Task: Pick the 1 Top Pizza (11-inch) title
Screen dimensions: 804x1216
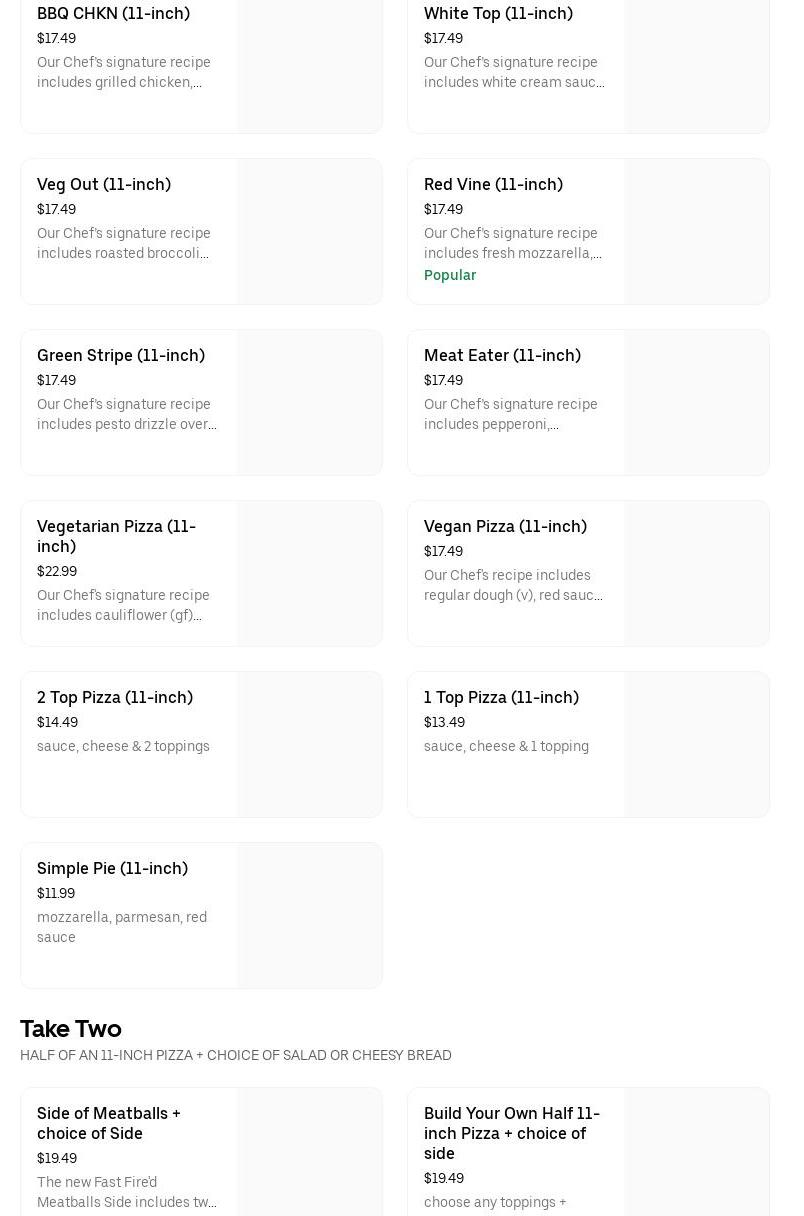Action: coord(501,697)
